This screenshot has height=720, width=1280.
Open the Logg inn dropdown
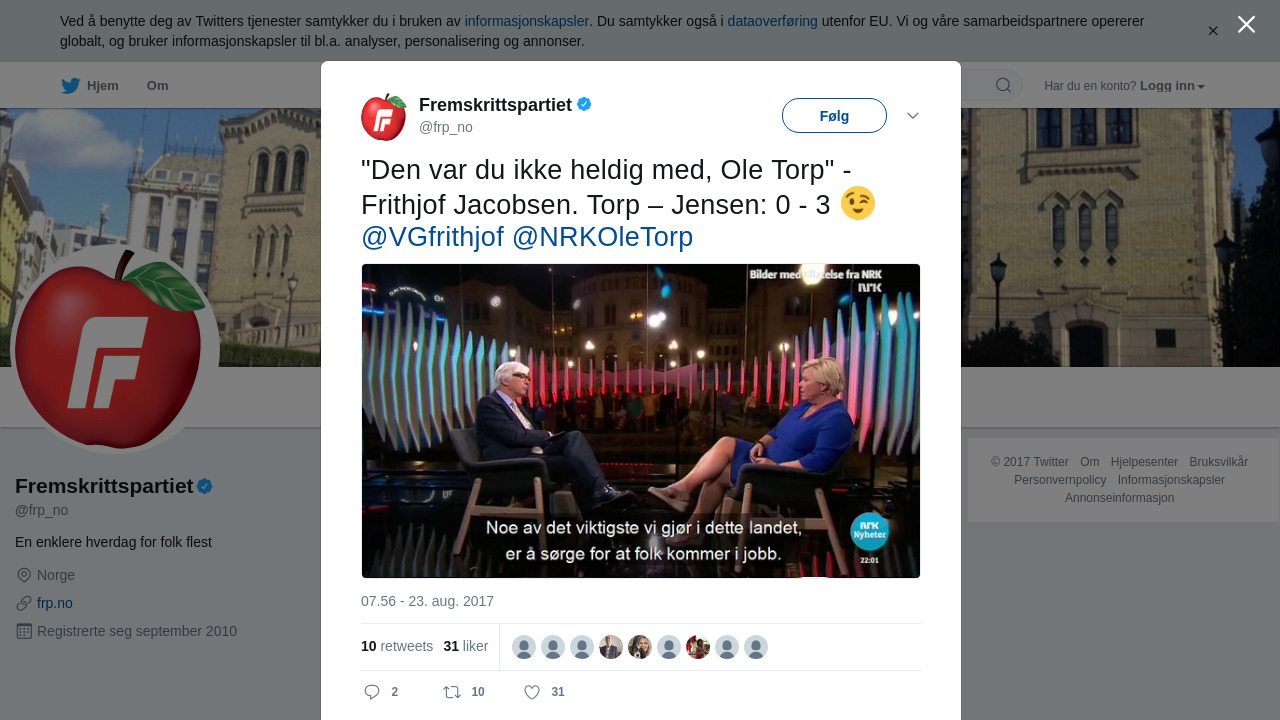pyautogui.click(x=1172, y=86)
